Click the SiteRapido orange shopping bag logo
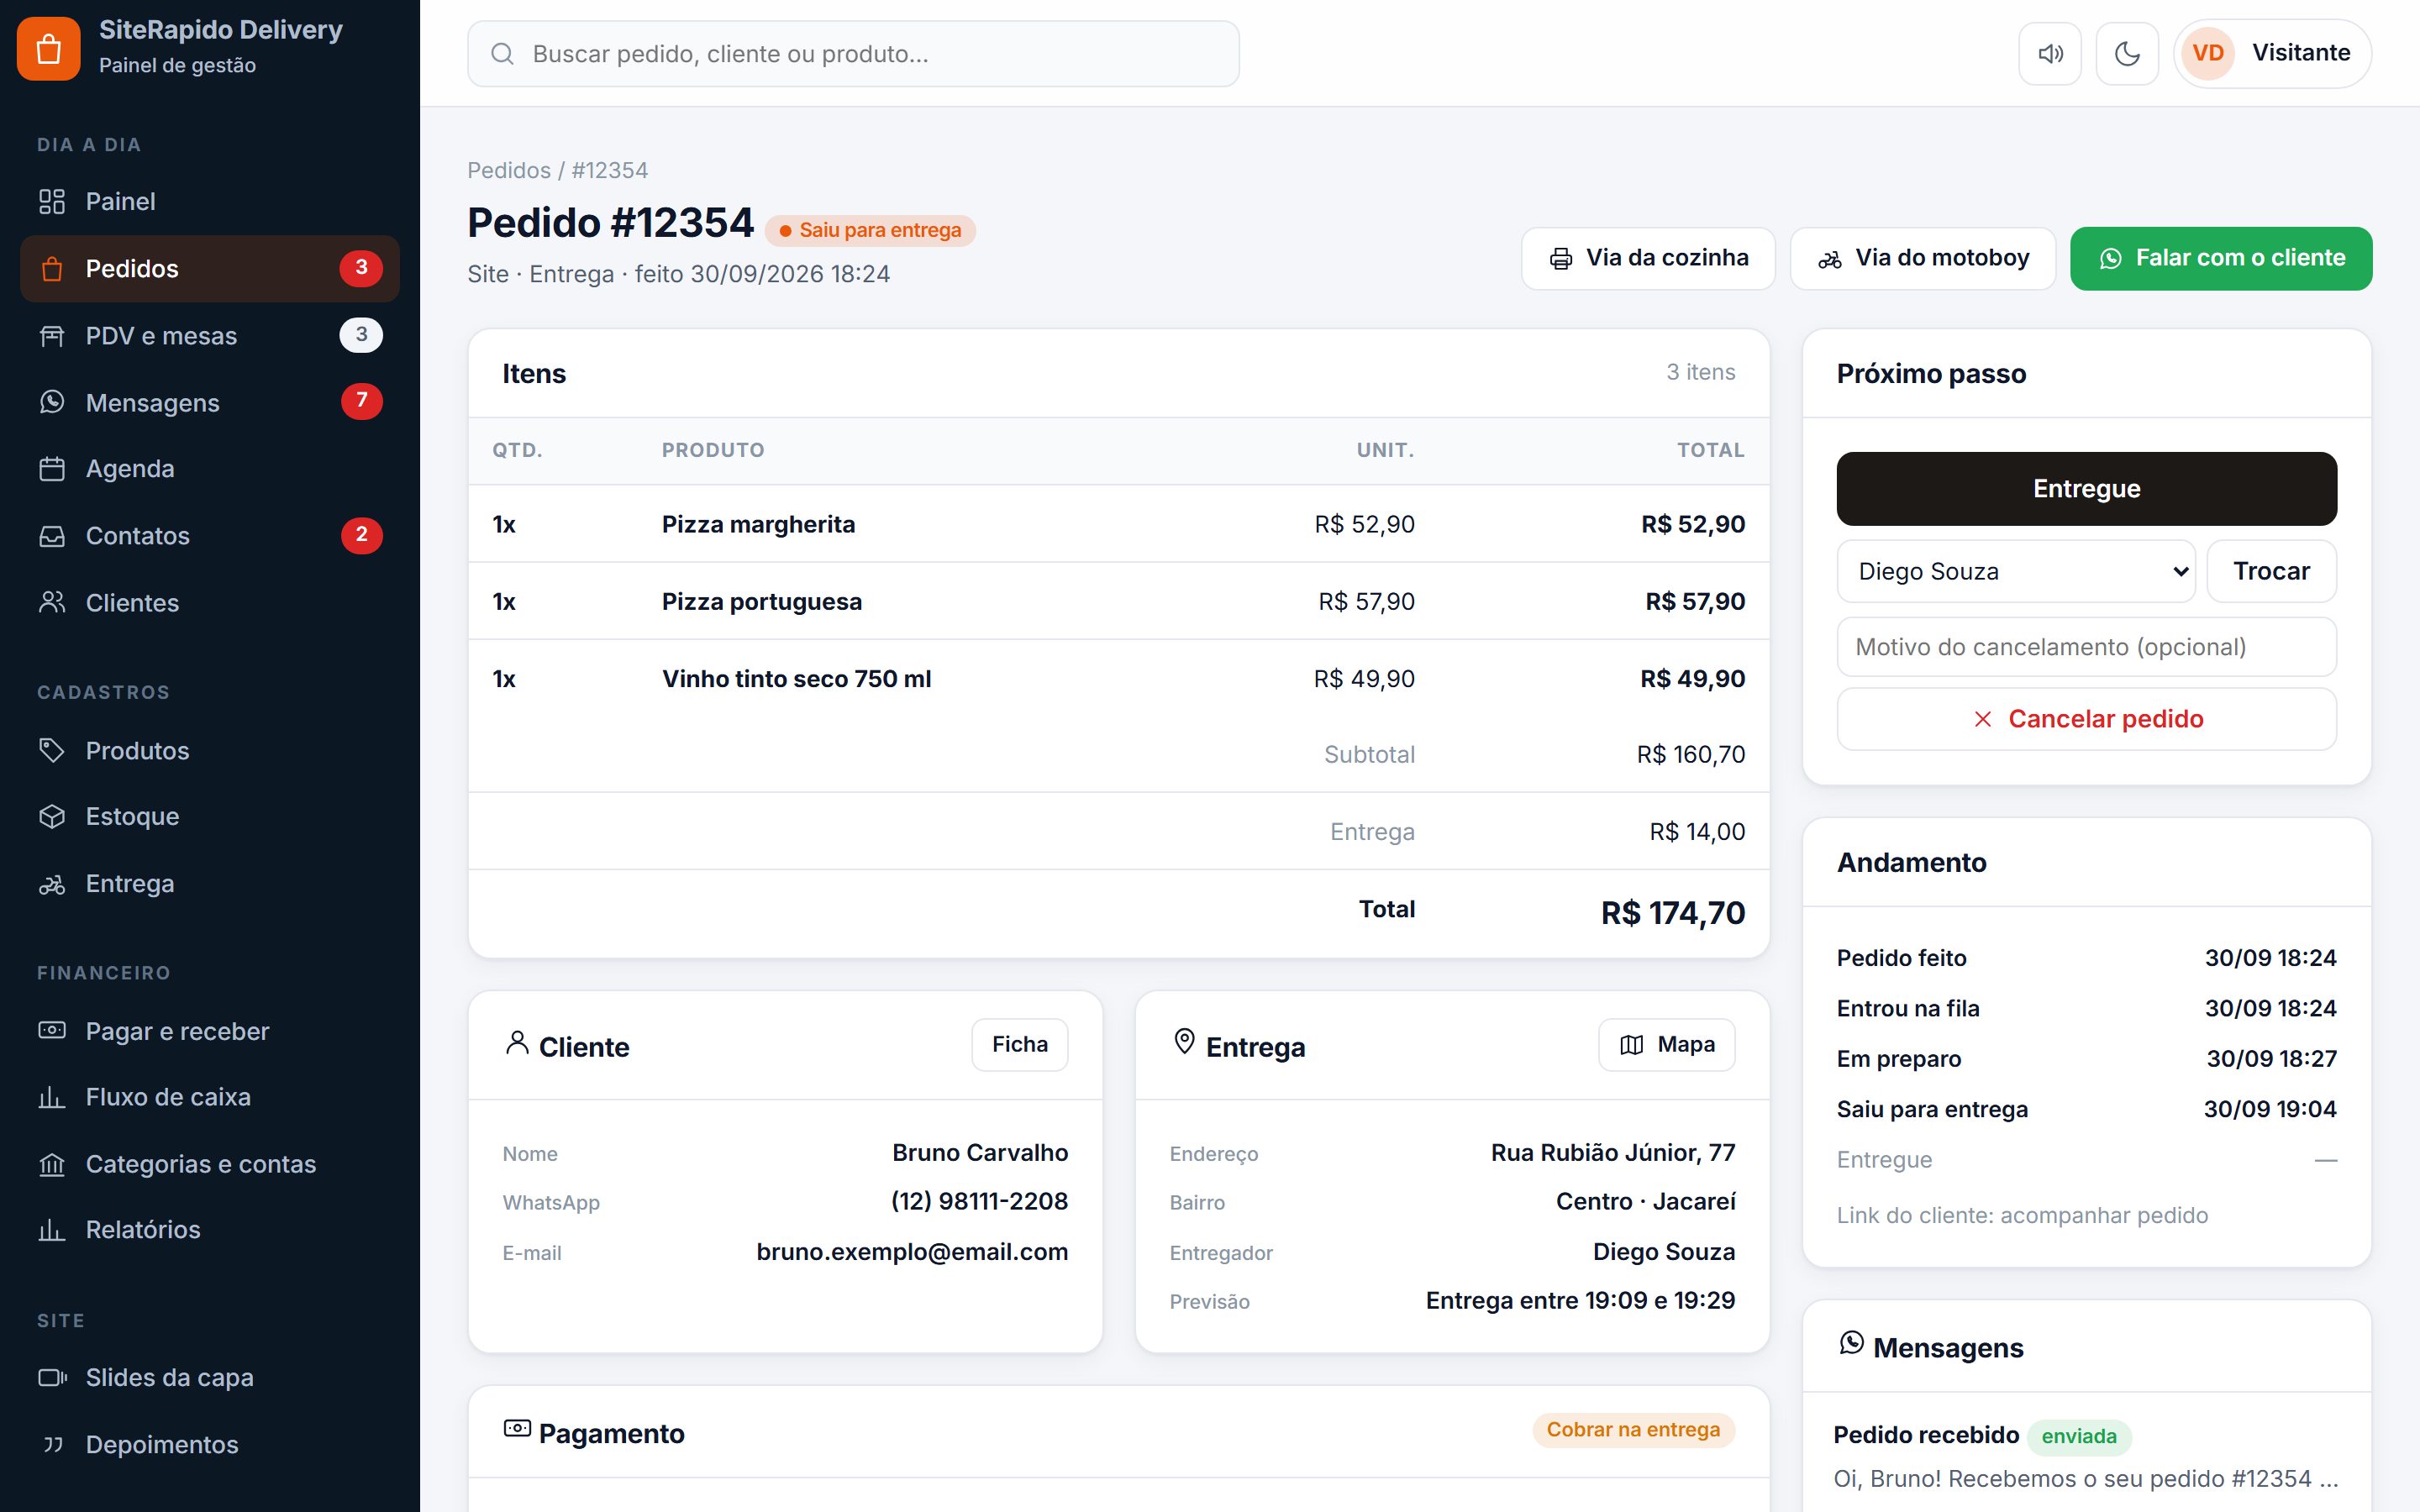The height and width of the screenshot is (1512, 2420). click(48, 48)
